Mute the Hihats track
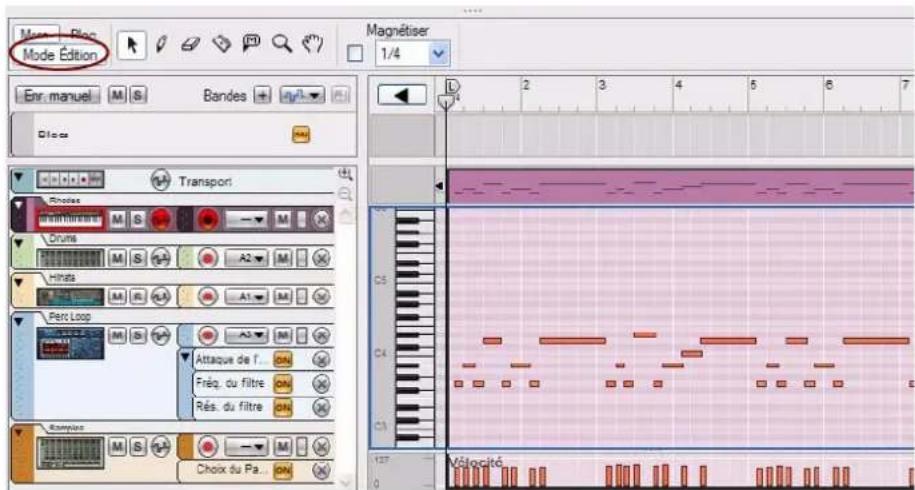The width and height of the screenshot is (915, 490). 118,296
